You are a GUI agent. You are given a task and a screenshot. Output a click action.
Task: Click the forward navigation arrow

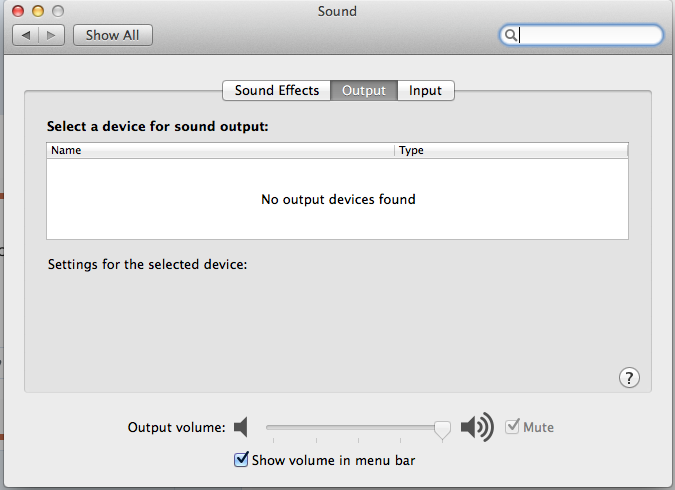pos(52,35)
